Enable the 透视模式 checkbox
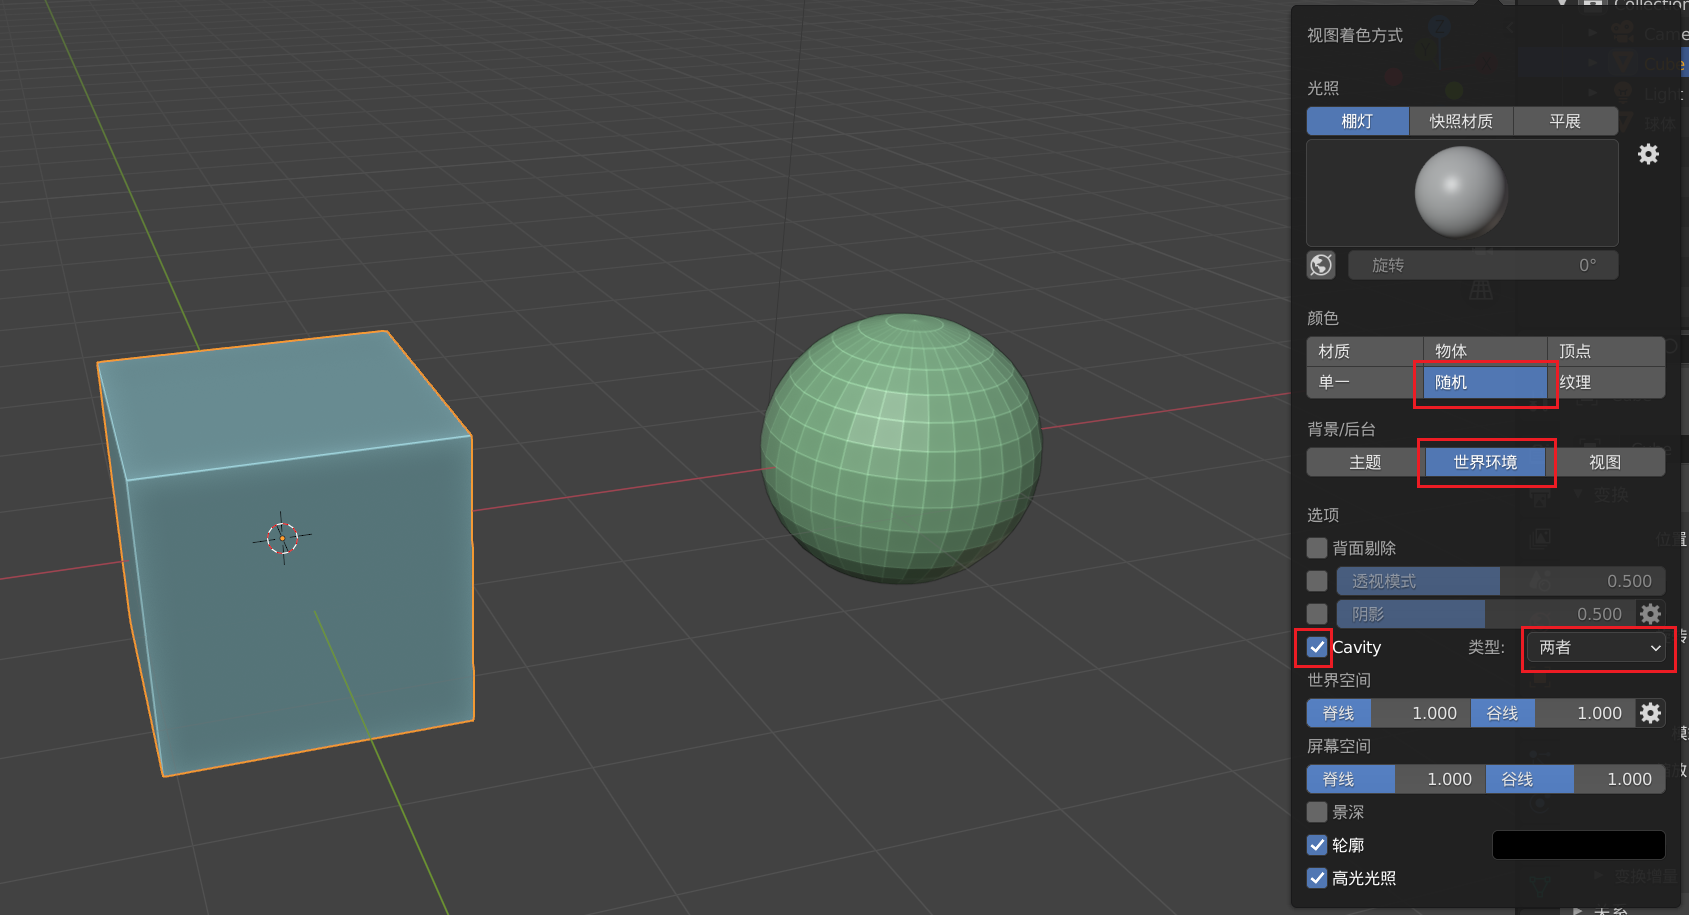This screenshot has width=1689, height=915. tap(1317, 581)
